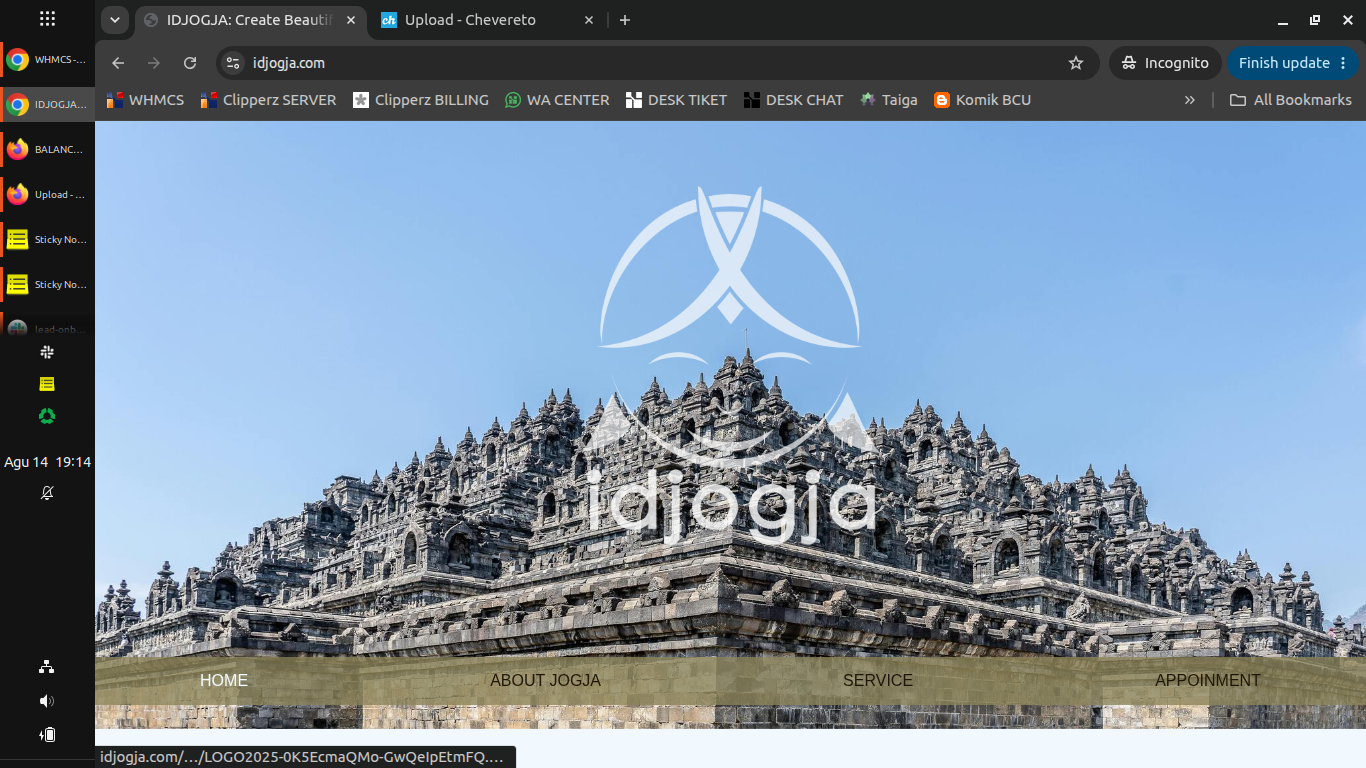Open the SERVICE menu item
The width and height of the screenshot is (1366, 768).
(x=878, y=681)
